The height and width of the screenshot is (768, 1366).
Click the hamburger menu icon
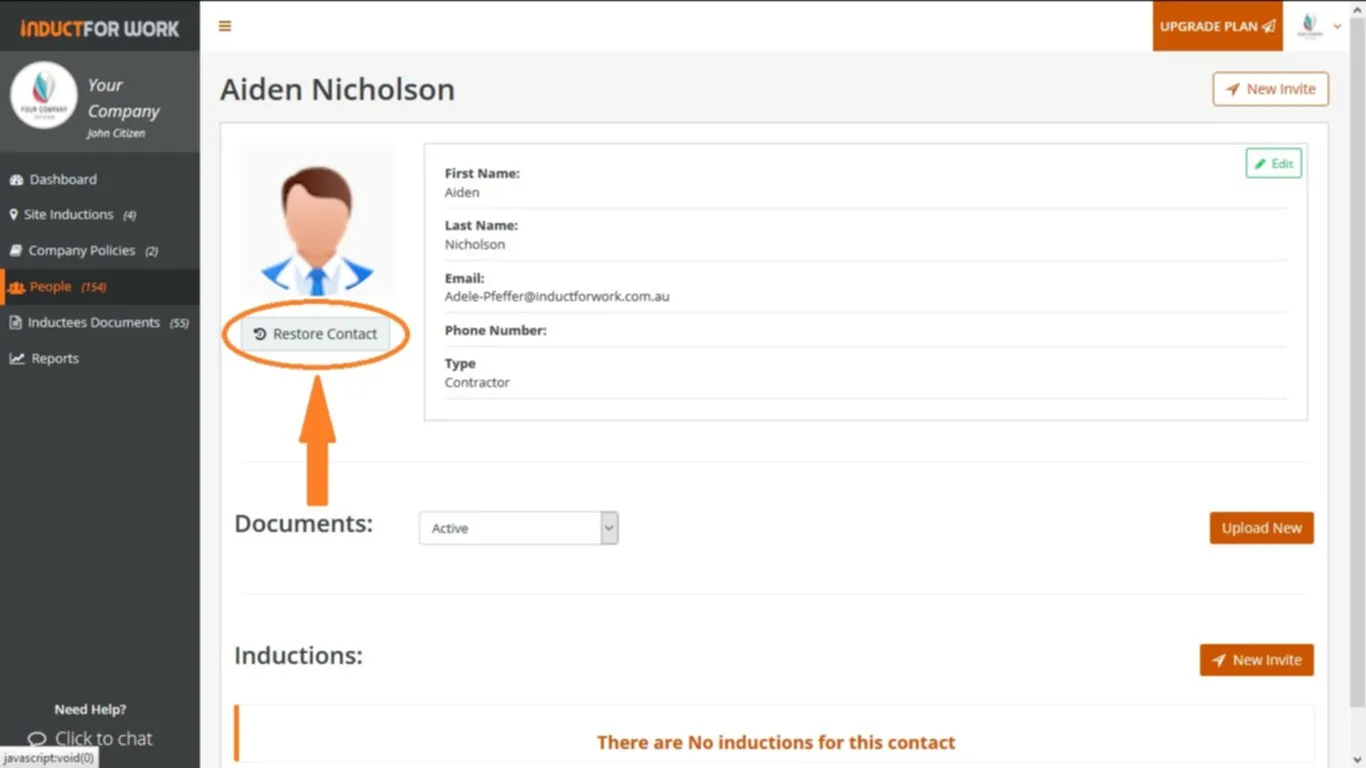click(225, 26)
